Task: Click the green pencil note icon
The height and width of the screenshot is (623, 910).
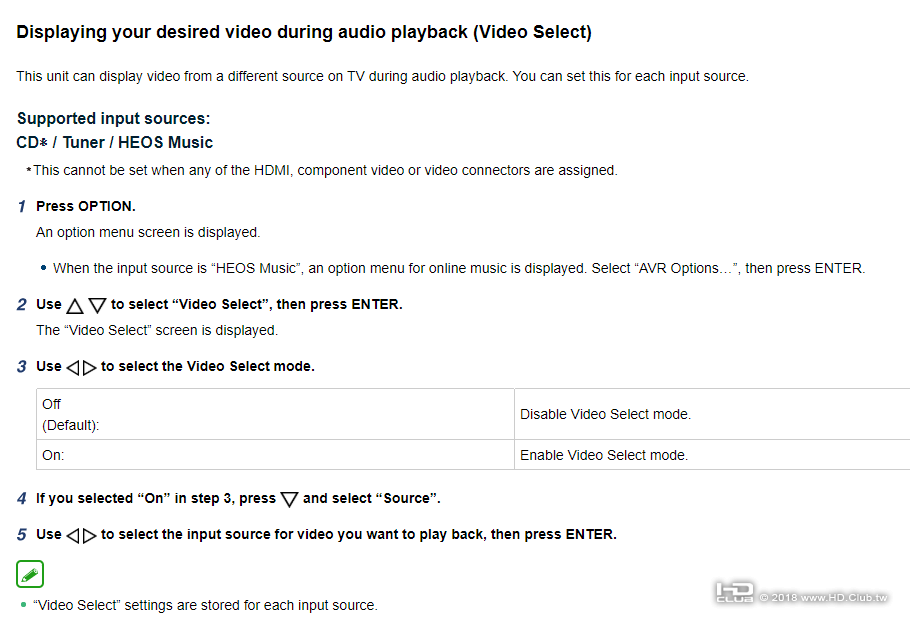Action: point(30,575)
